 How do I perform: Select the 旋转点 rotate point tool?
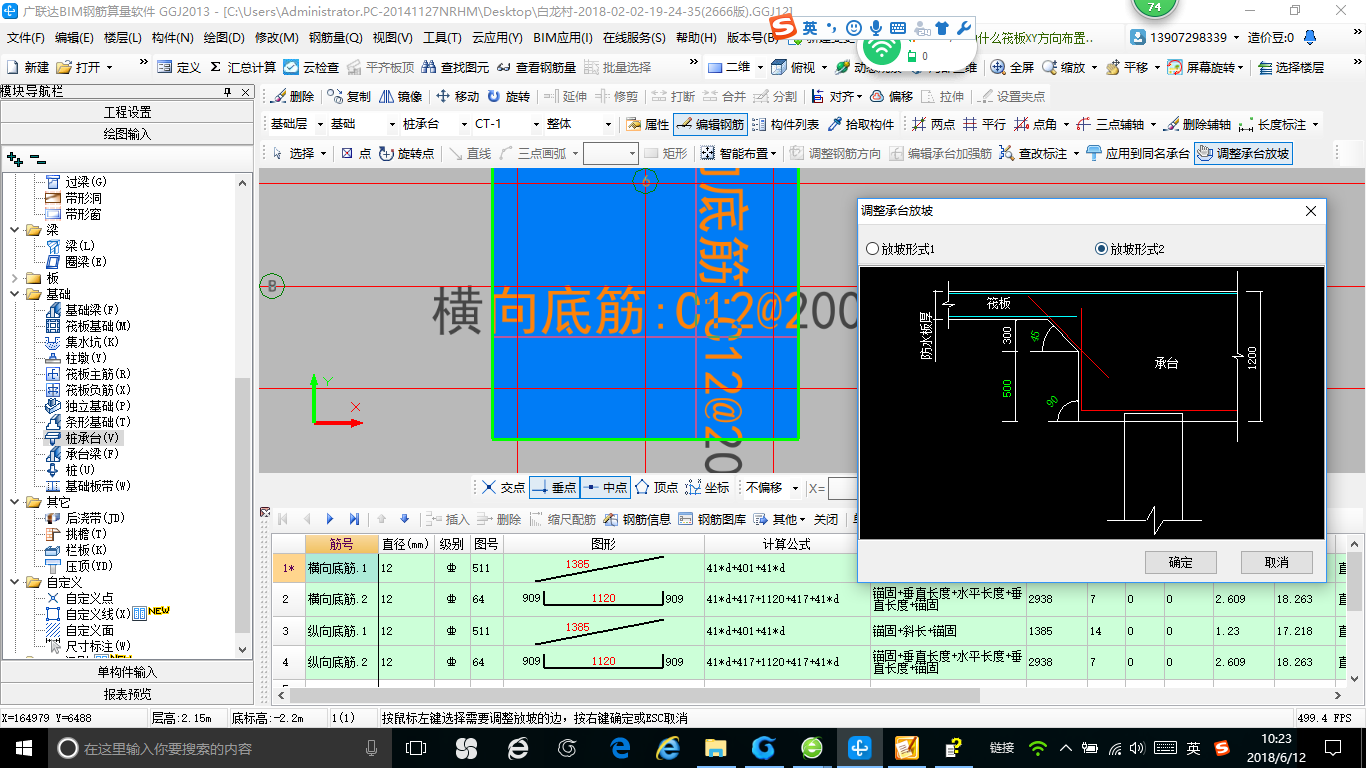(406, 153)
